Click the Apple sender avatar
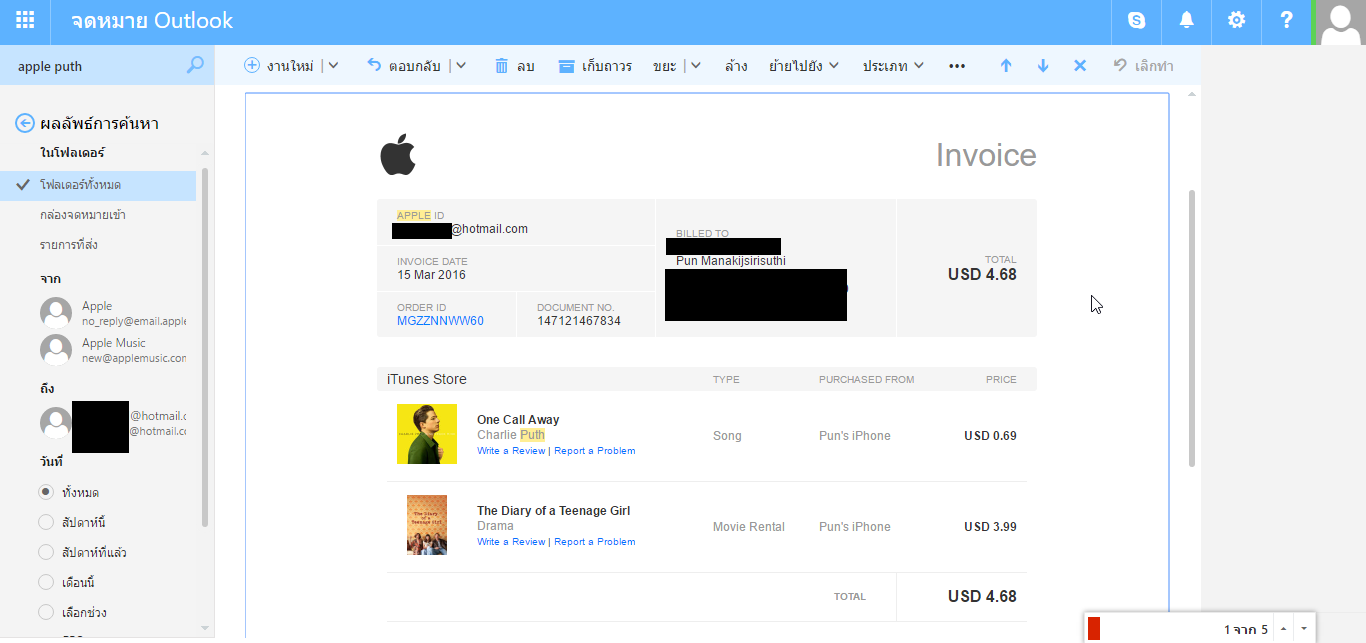The image size is (1366, 643). (56, 313)
